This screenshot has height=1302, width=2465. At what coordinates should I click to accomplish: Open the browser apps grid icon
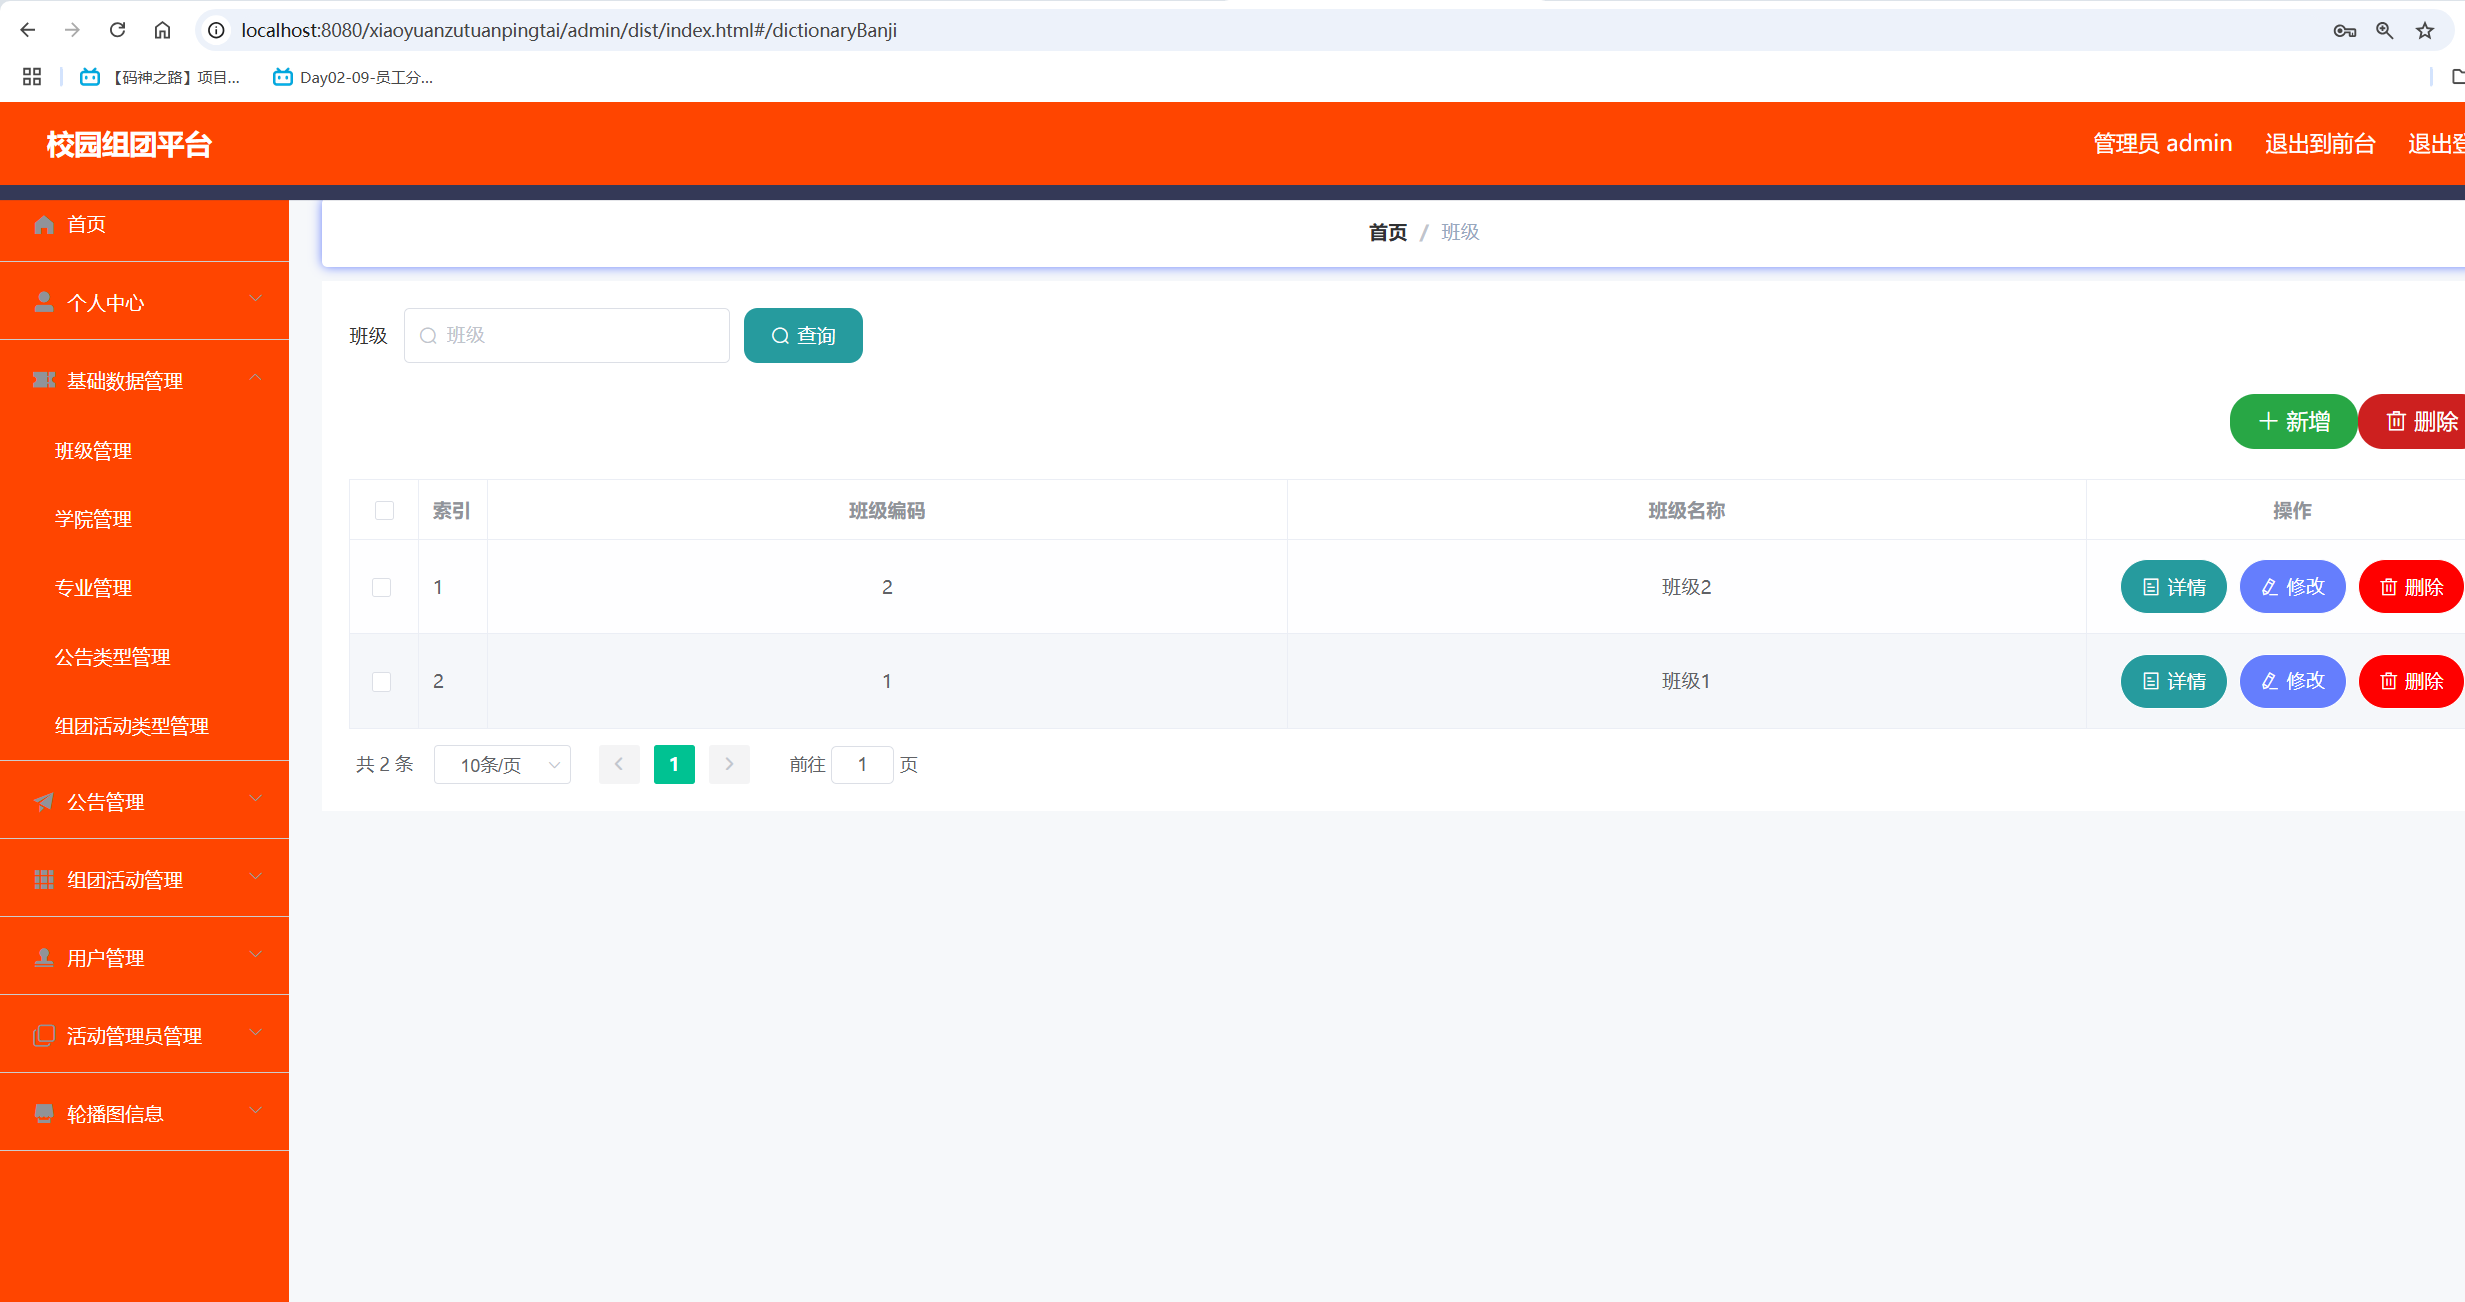(32, 77)
